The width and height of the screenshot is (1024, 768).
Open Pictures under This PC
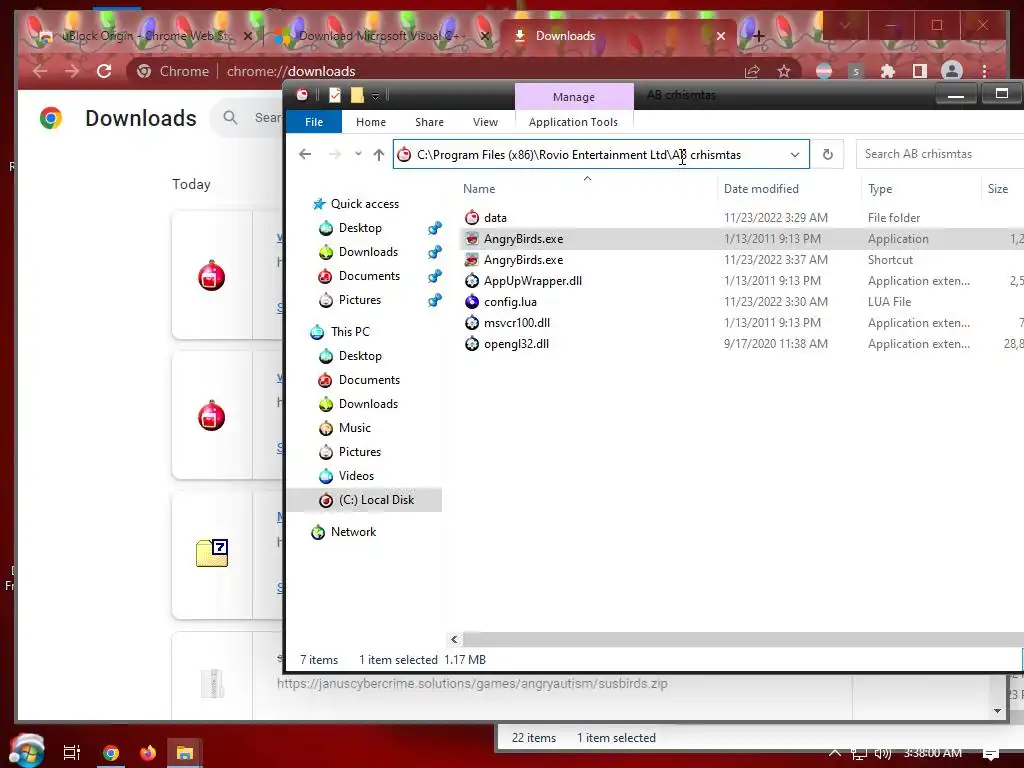pyautogui.click(x=359, y=452)
